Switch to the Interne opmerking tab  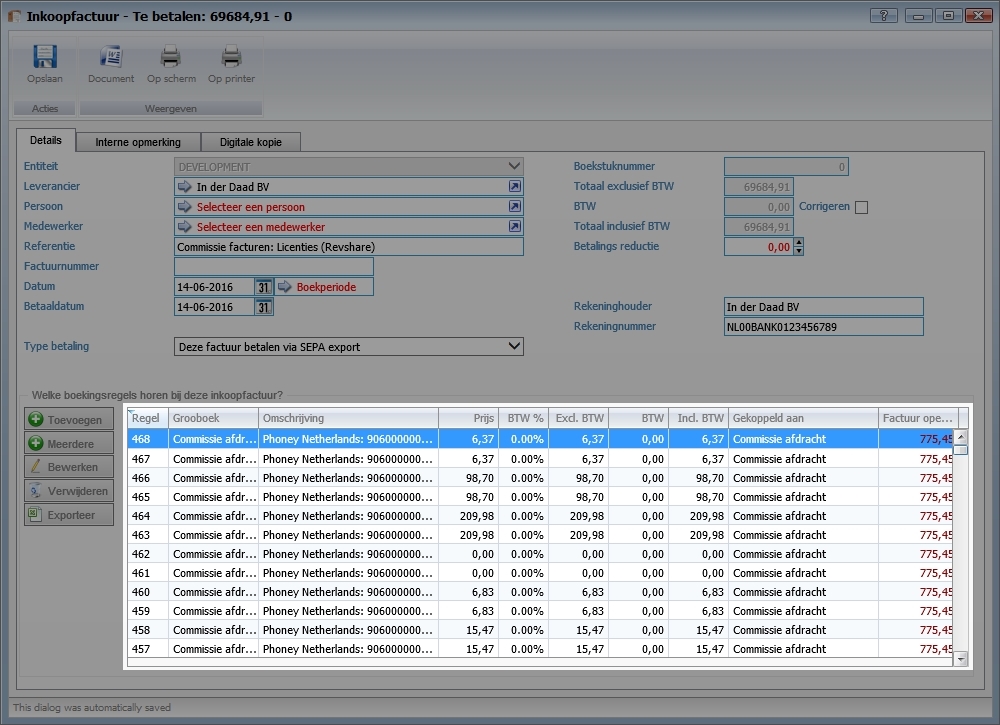click(x=138, y=142)
